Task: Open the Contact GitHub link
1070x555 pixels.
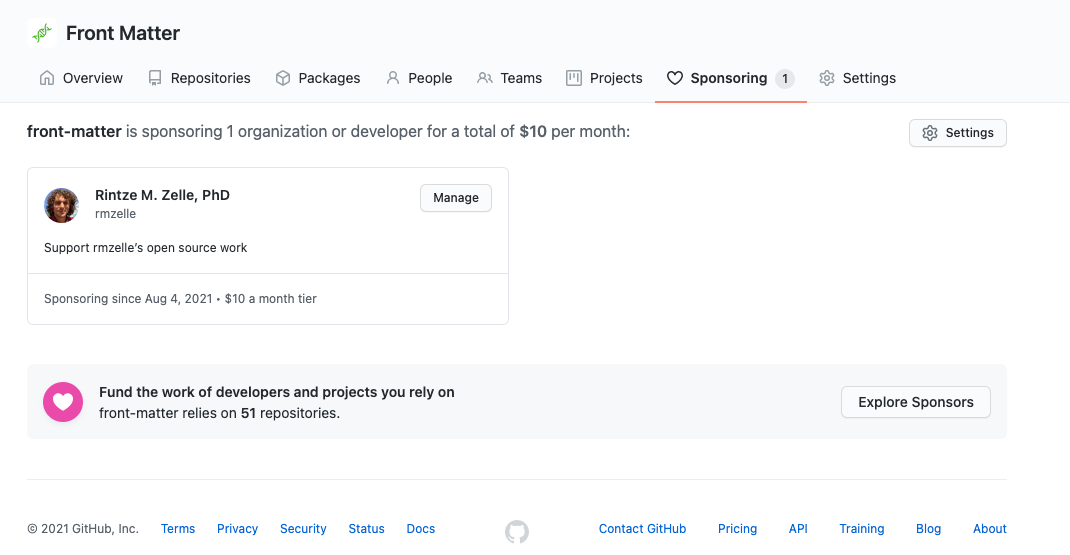Action: (642, 529)
